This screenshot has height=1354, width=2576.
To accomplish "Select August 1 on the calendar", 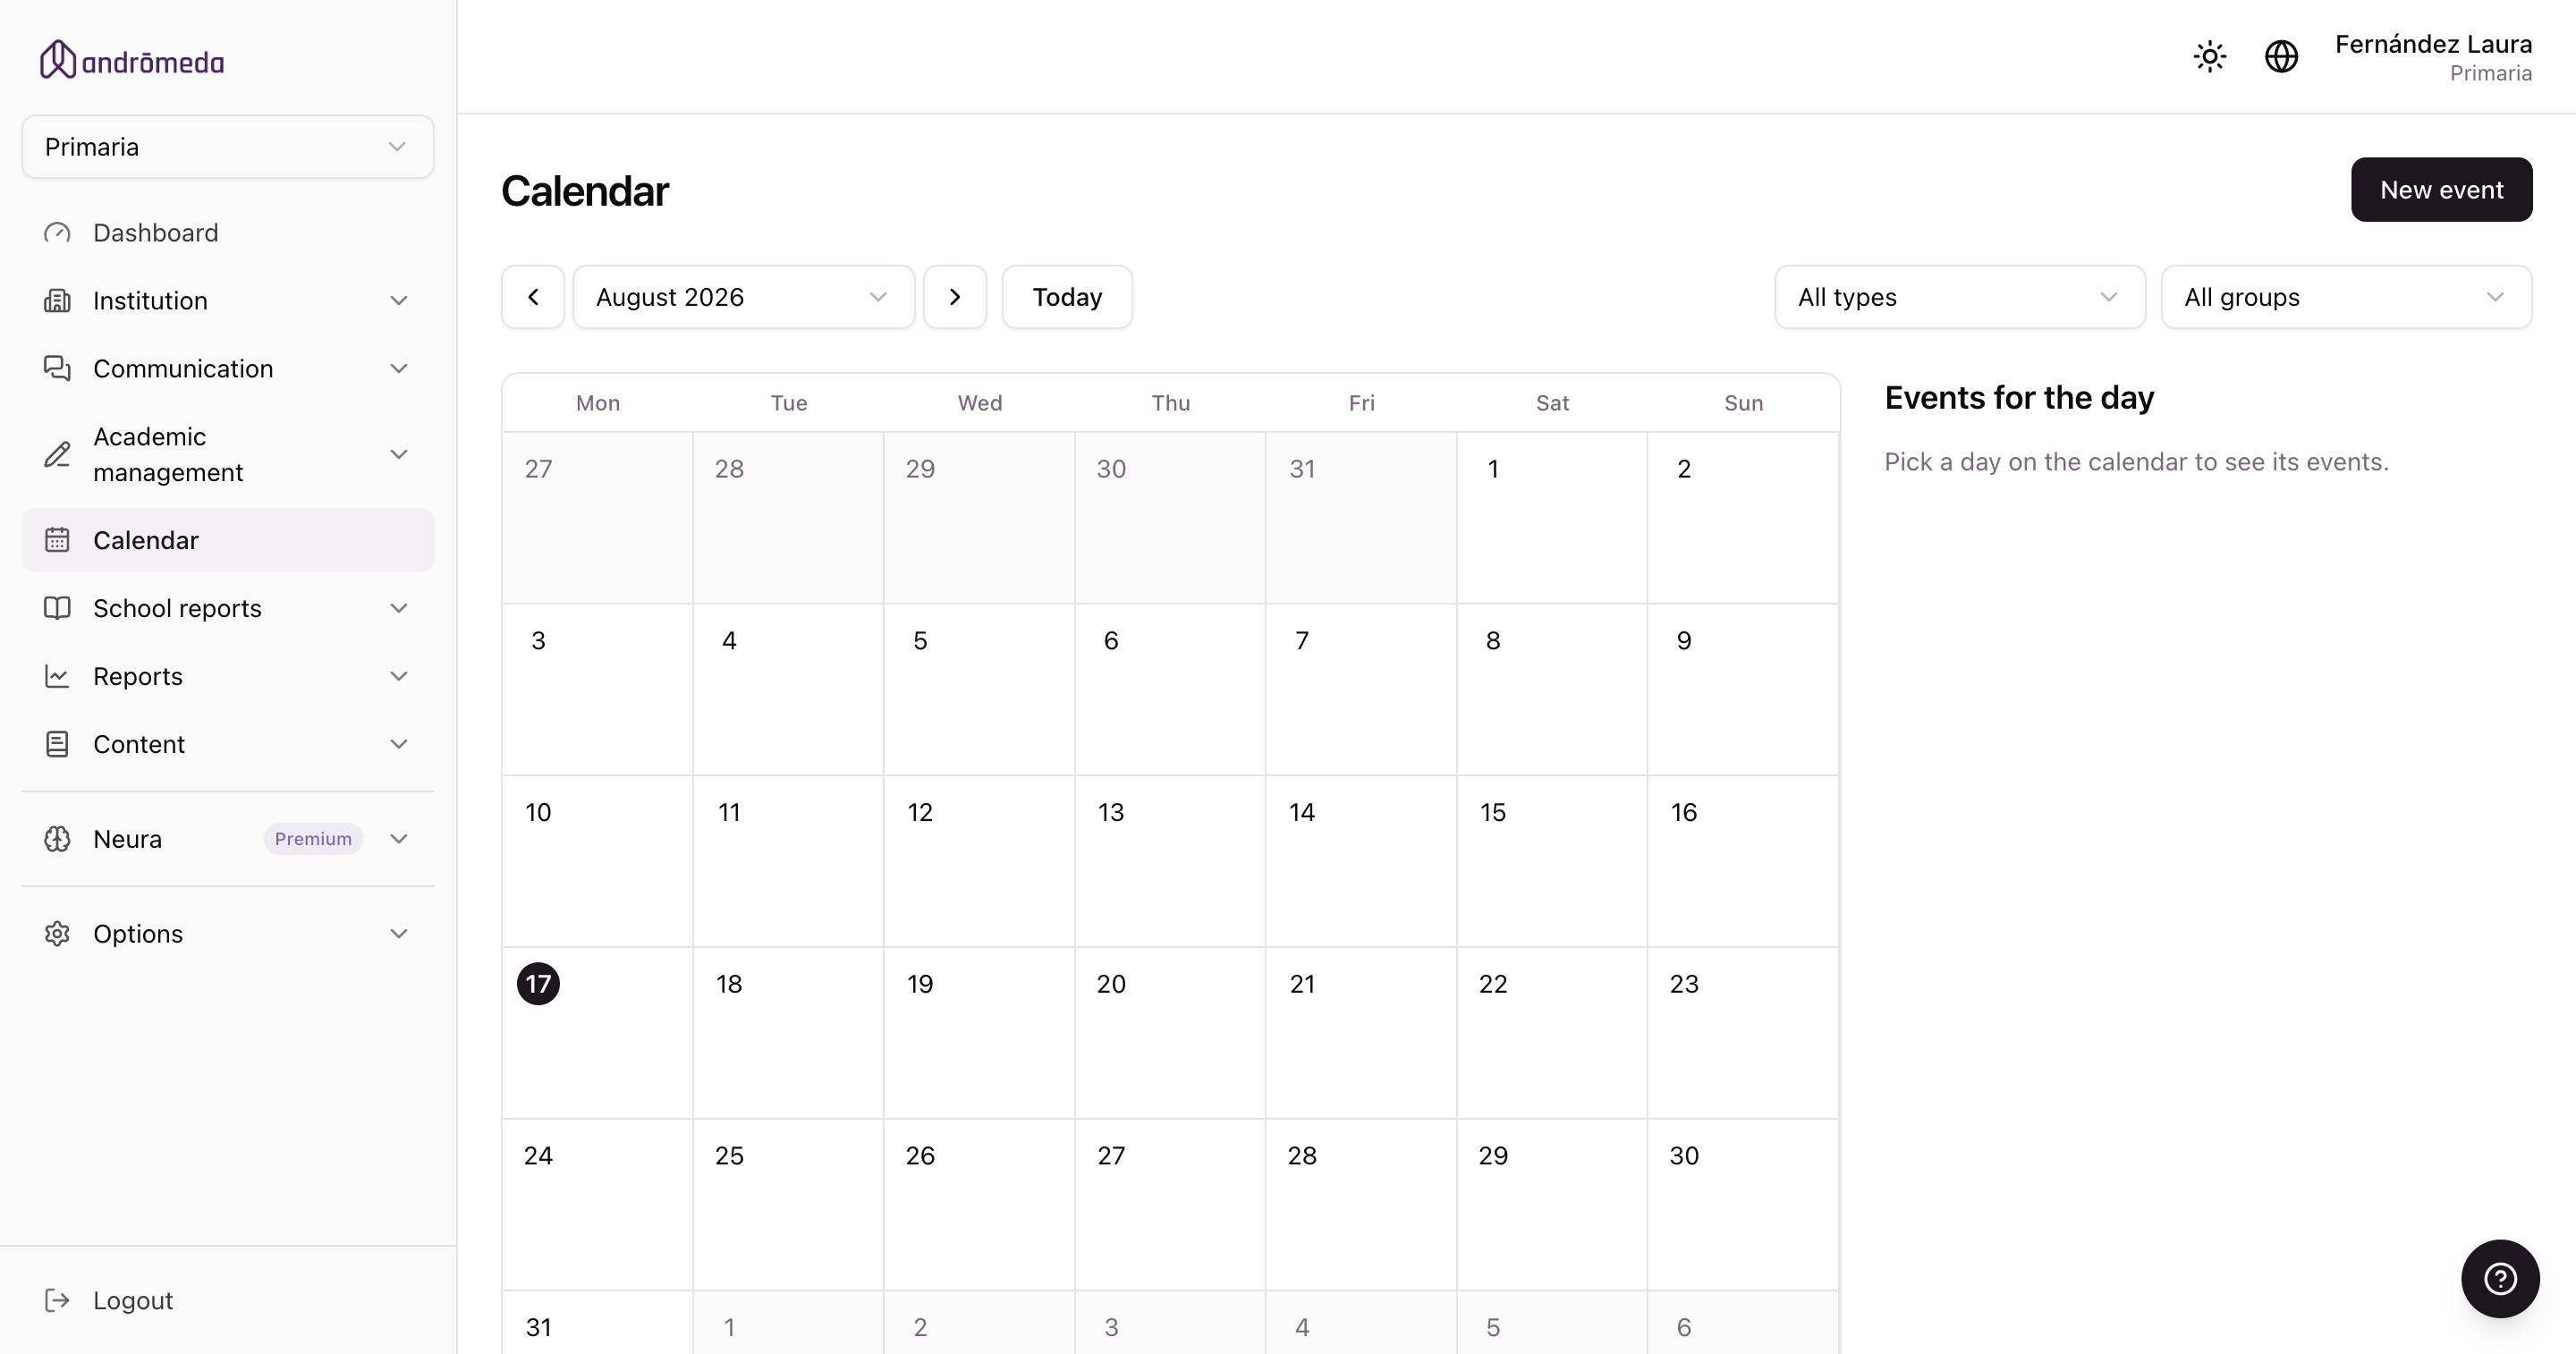I will pos(1552,518).
